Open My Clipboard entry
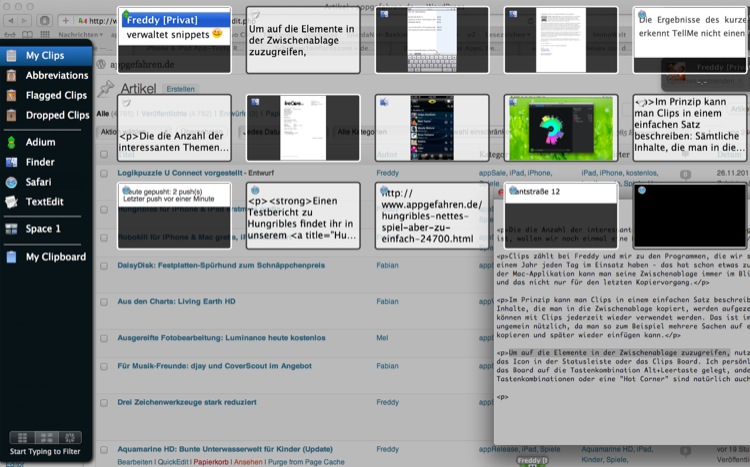Viewport: 750px width, 467px height. (x=55, y=257)
